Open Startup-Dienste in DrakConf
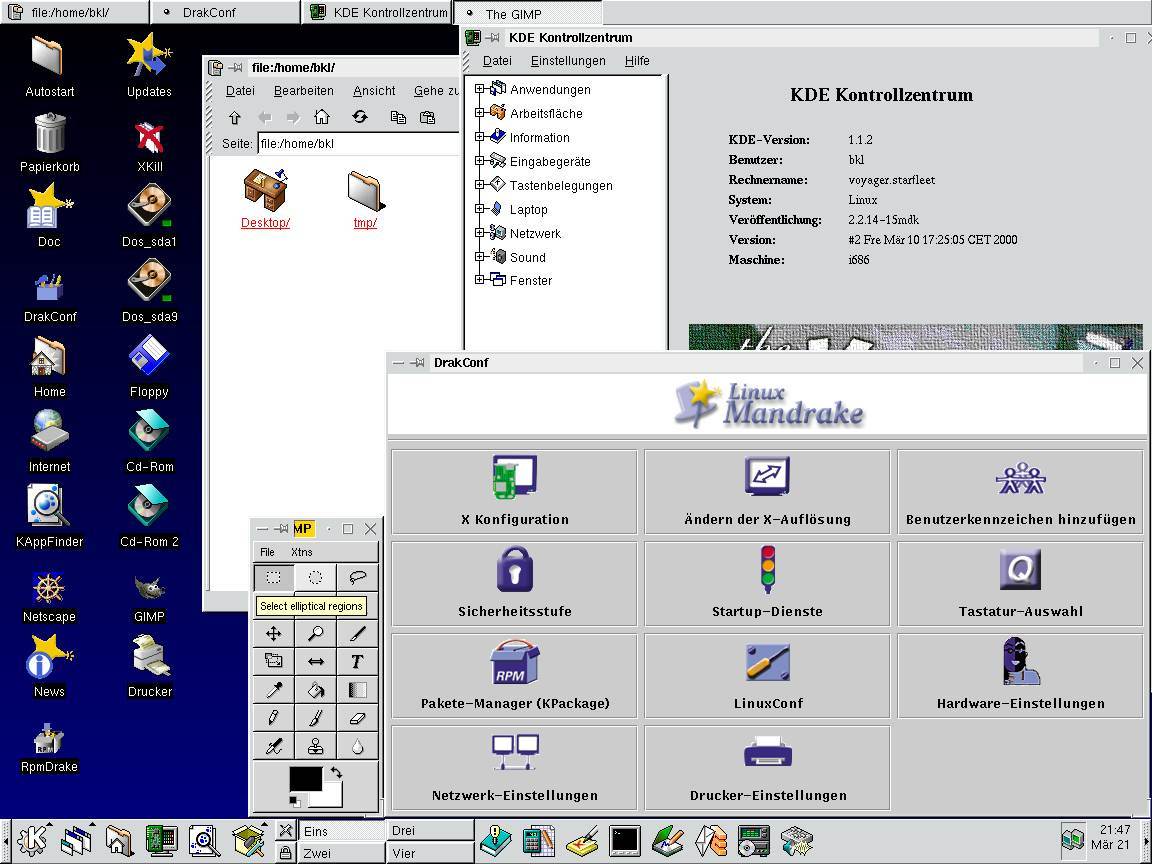This screenshot has width=1152, height=864. click(767, 583)
